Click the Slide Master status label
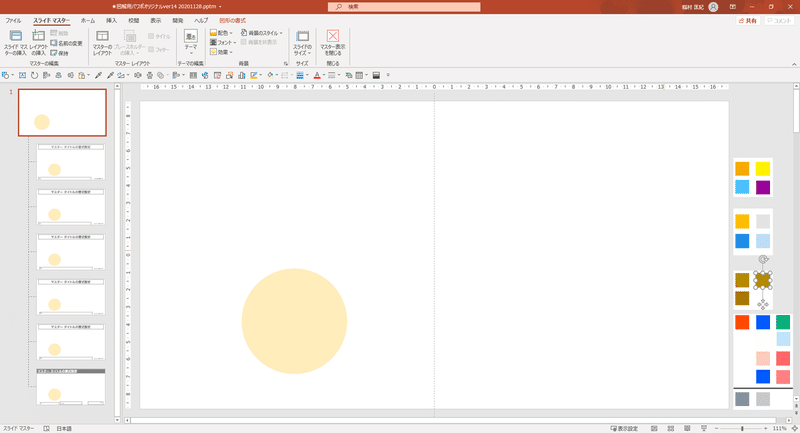The image size is (800, 433). tap(18, 428)
